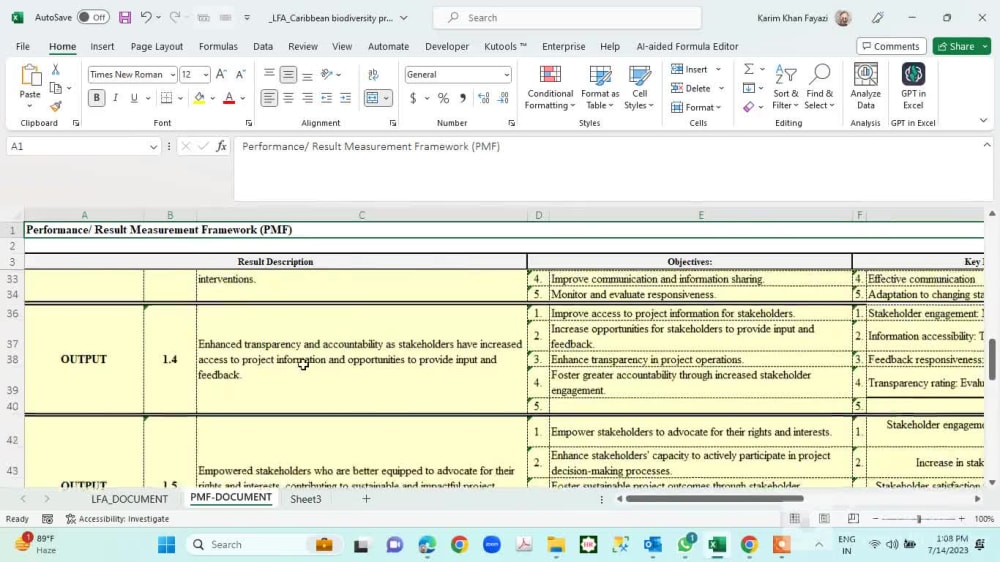Toggle Italic formatting button
The height and width of the screenshot is (562, 1000).
point(115,98)
